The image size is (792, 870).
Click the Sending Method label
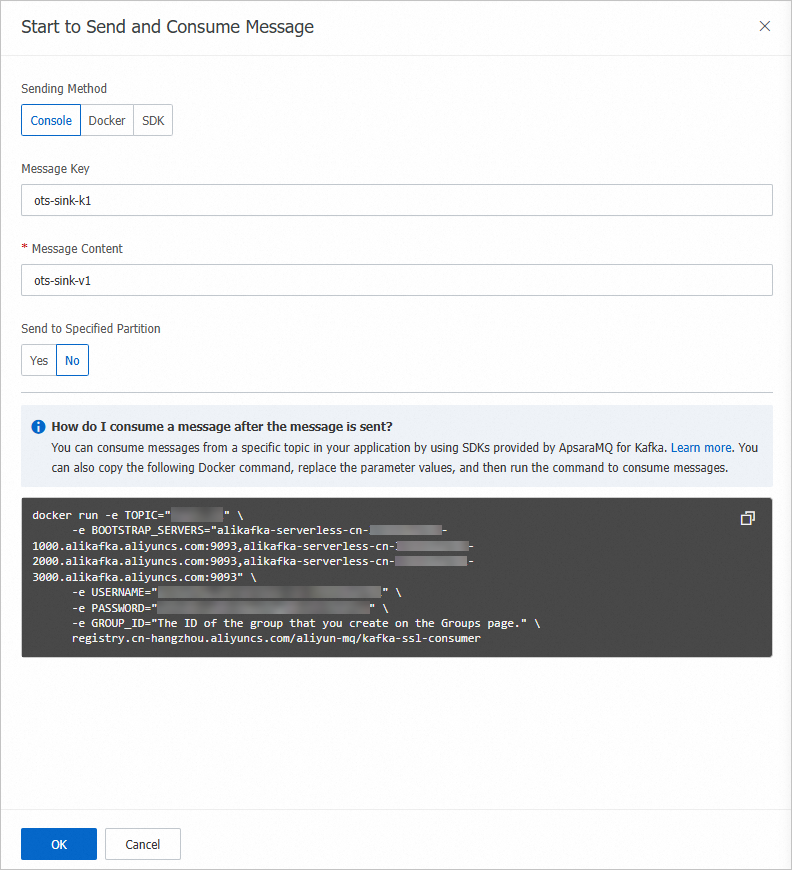coord(64,89)
